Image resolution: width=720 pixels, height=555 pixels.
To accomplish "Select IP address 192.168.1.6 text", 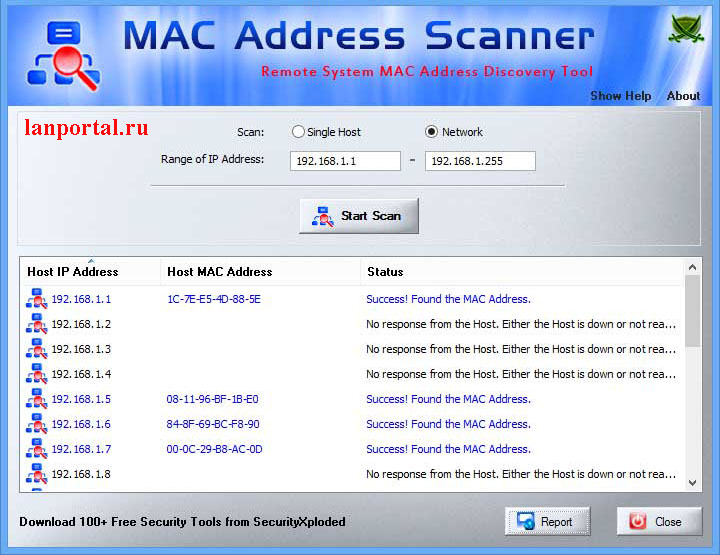I will tap(81, 424).
